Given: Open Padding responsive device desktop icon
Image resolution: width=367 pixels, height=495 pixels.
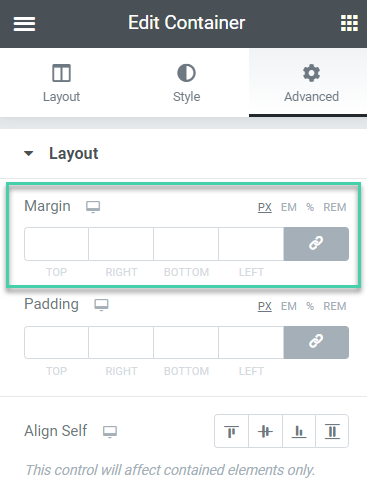Looking at the screenshot, I should click(101, 305).
